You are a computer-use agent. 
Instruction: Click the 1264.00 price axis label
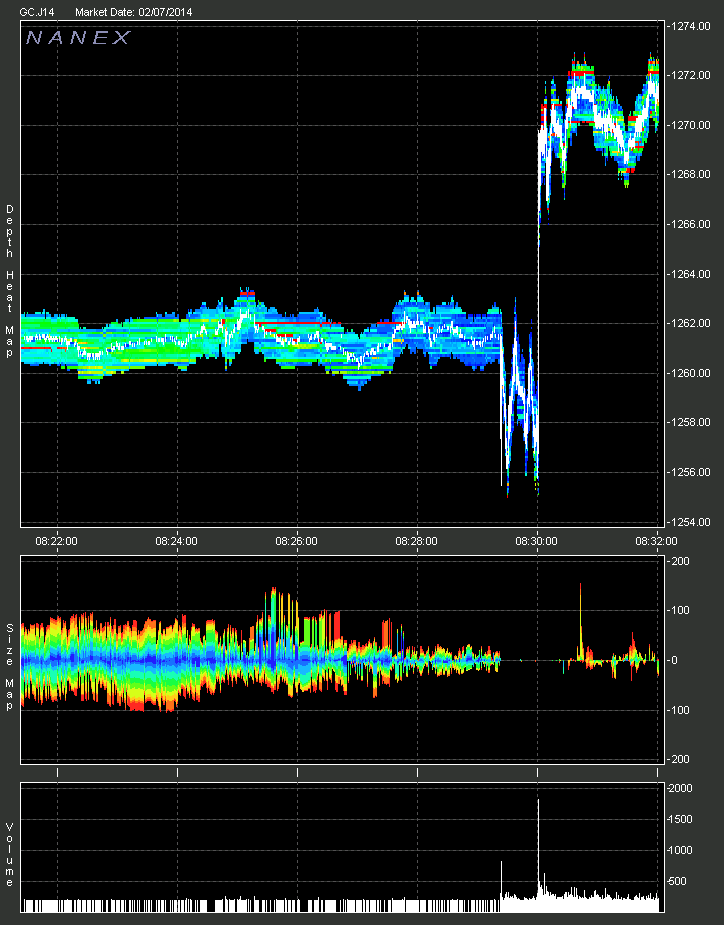coord(690,274)
